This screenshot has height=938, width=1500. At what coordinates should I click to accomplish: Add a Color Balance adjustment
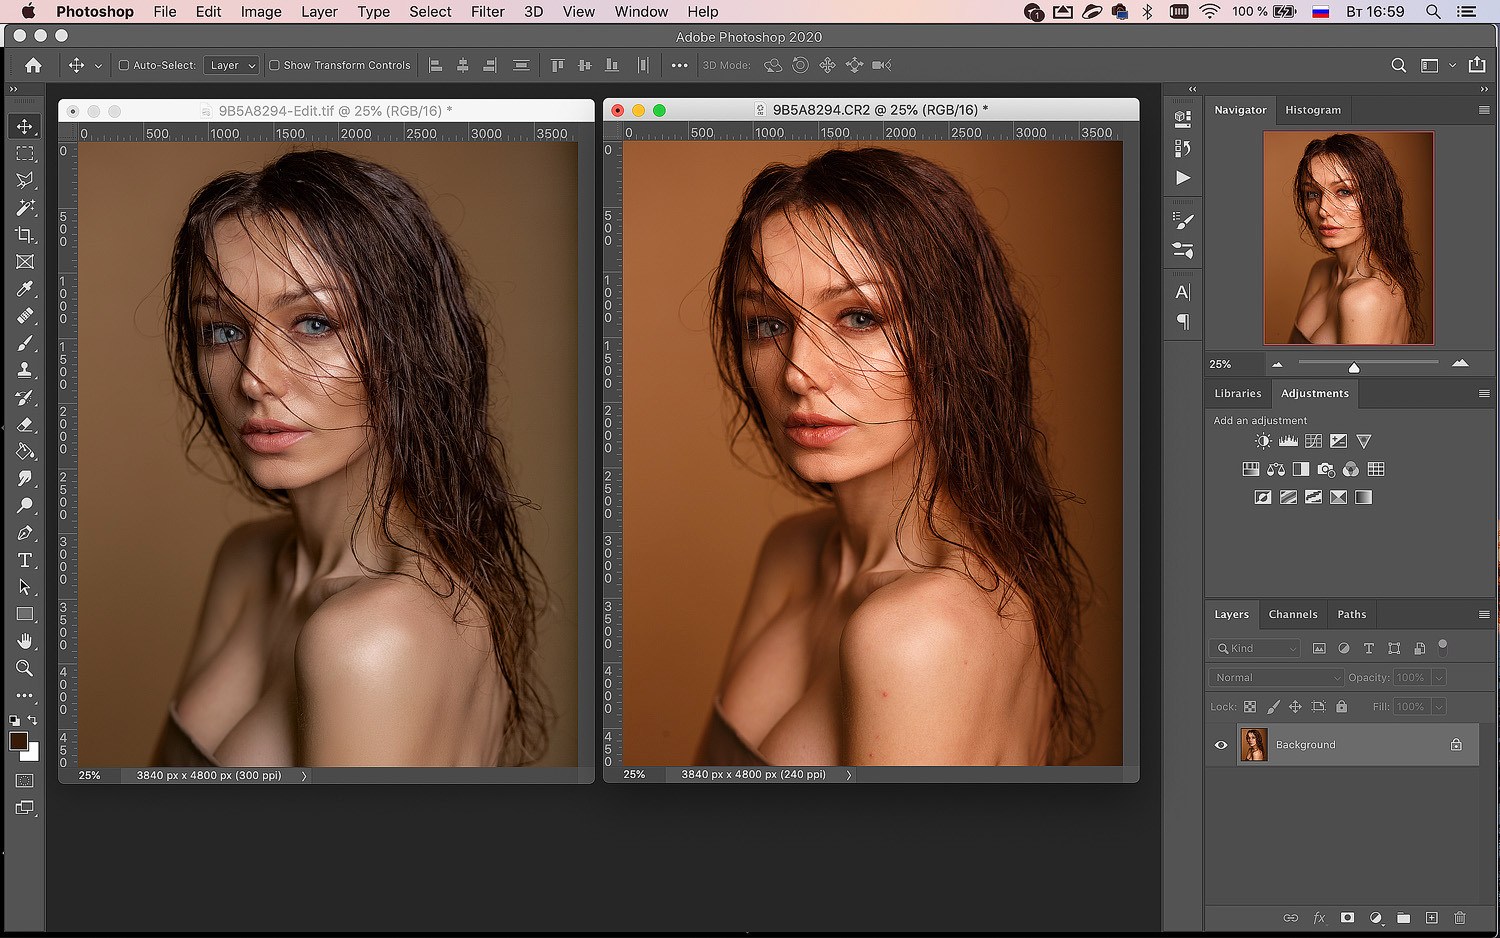(x=1276, y=469)
